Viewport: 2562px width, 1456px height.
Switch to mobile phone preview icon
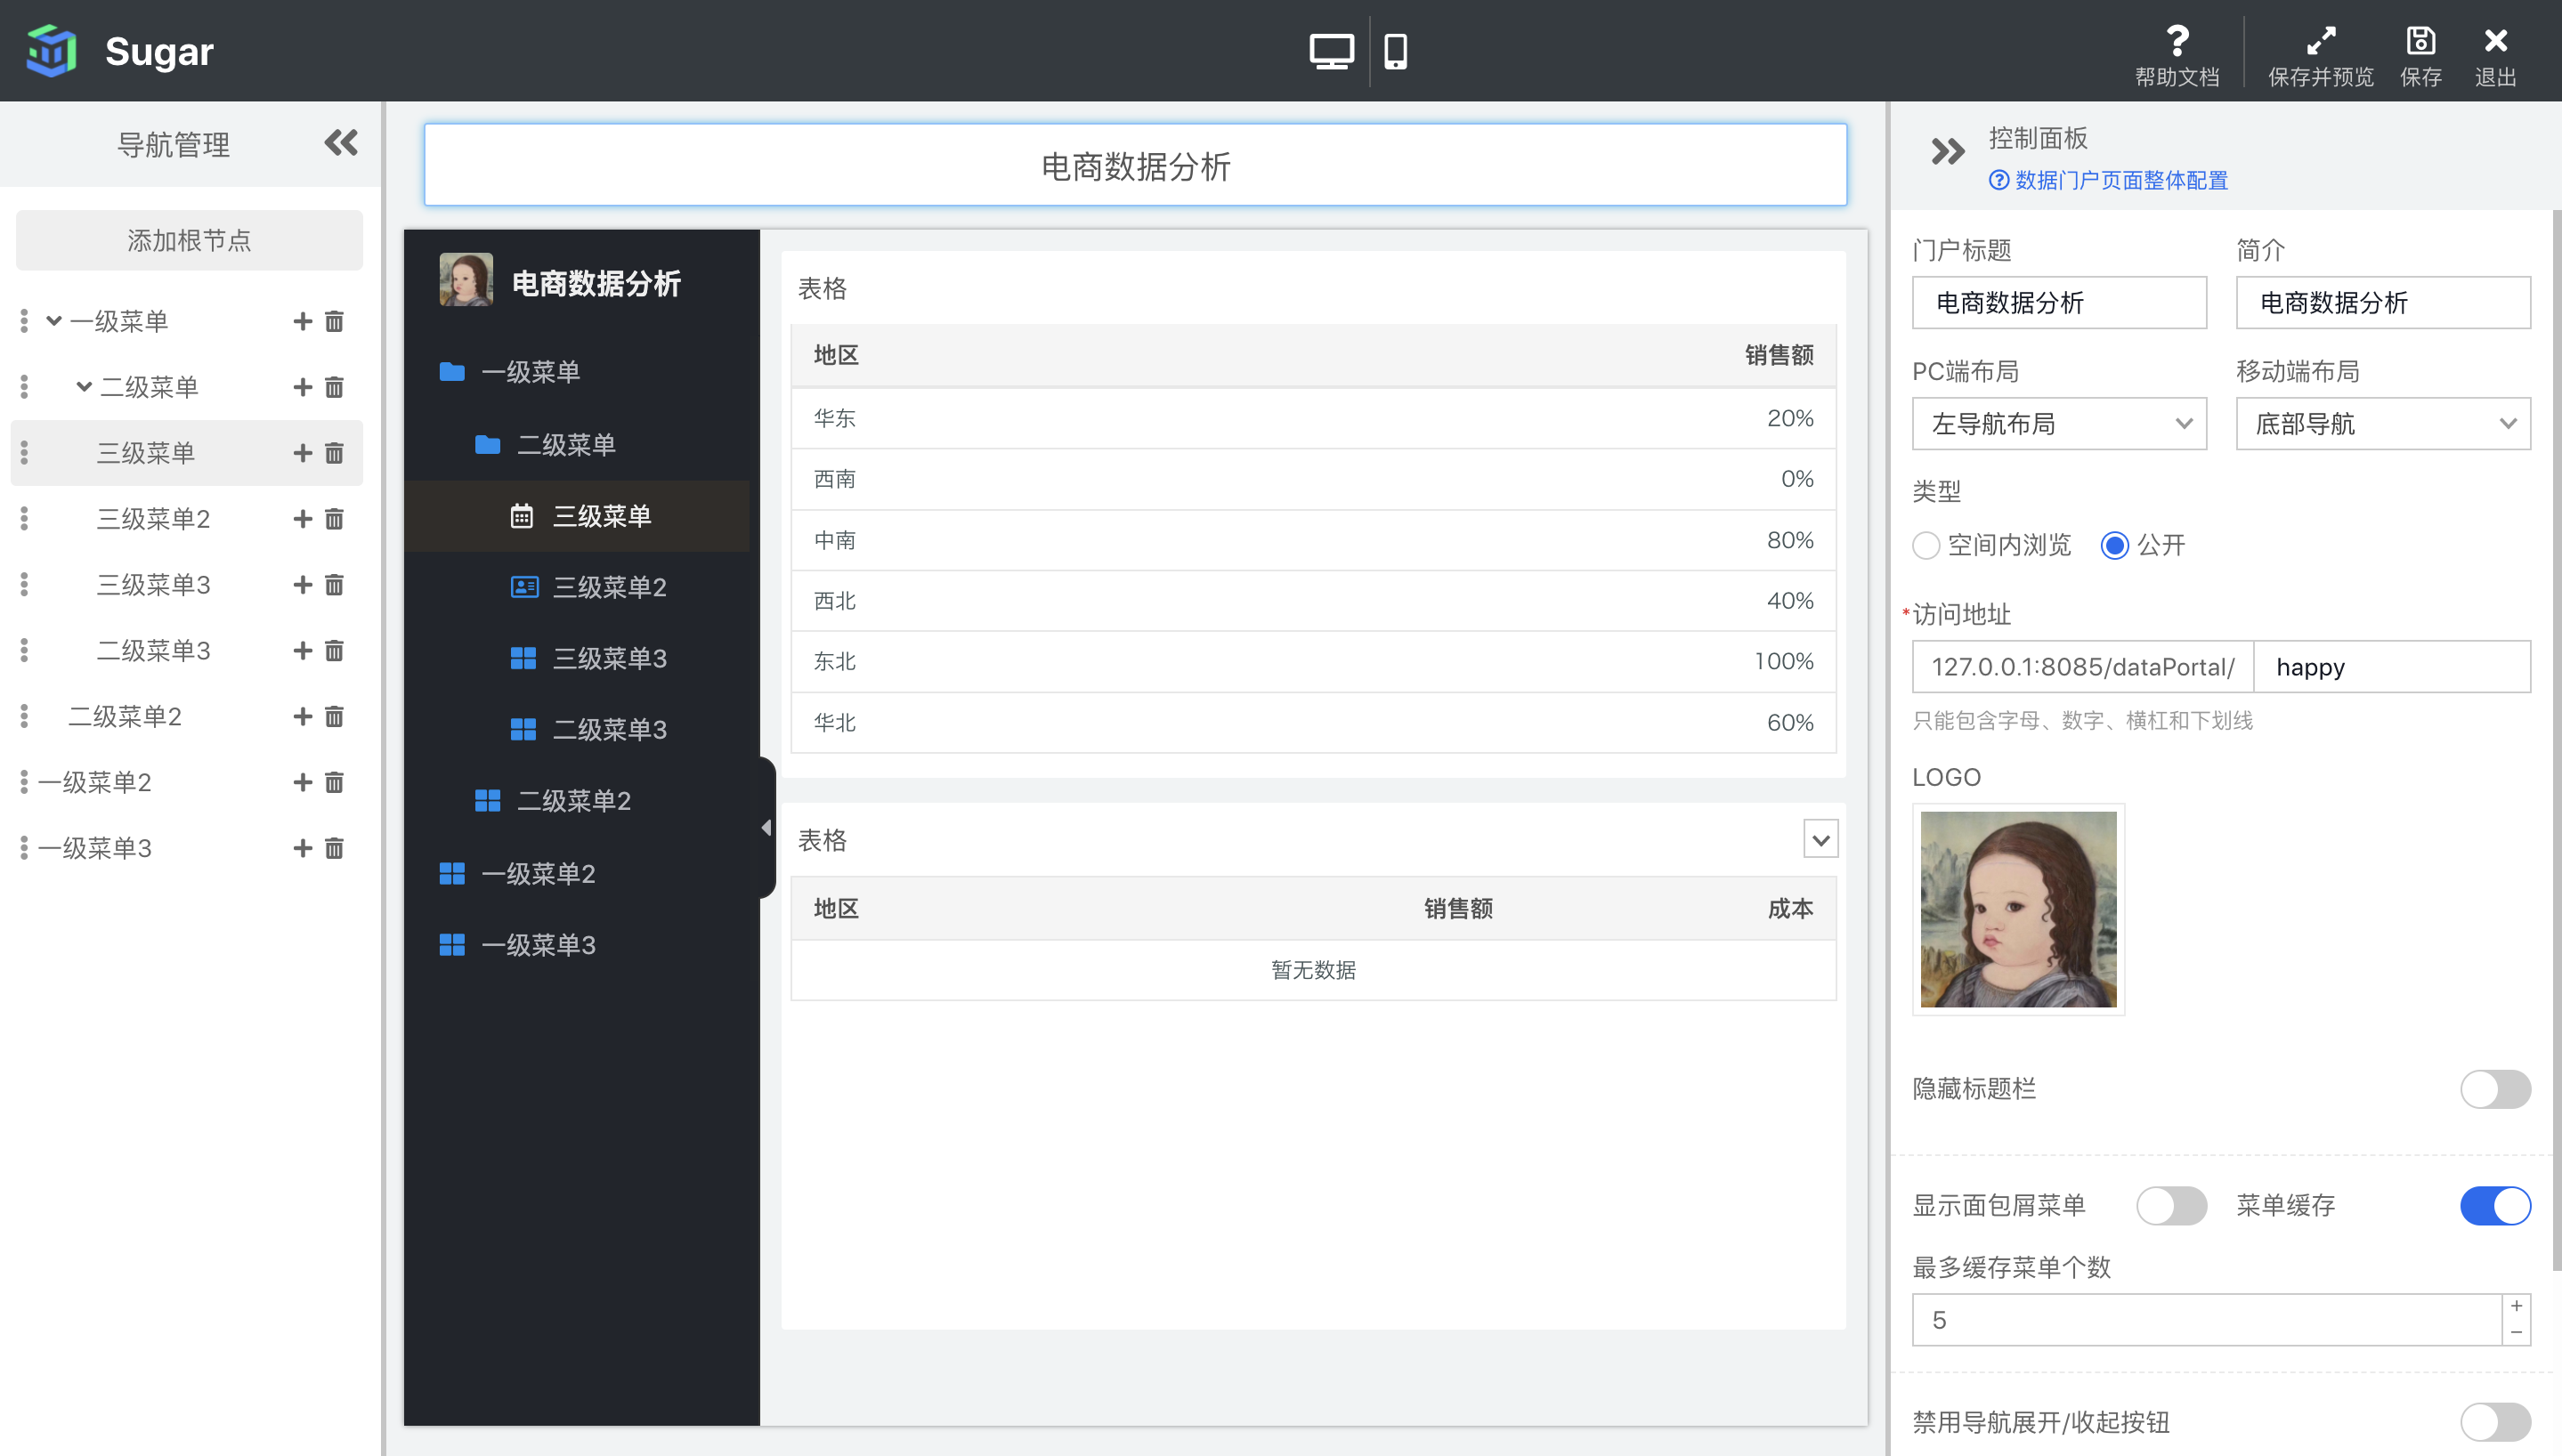click(x=1395, y=51)
